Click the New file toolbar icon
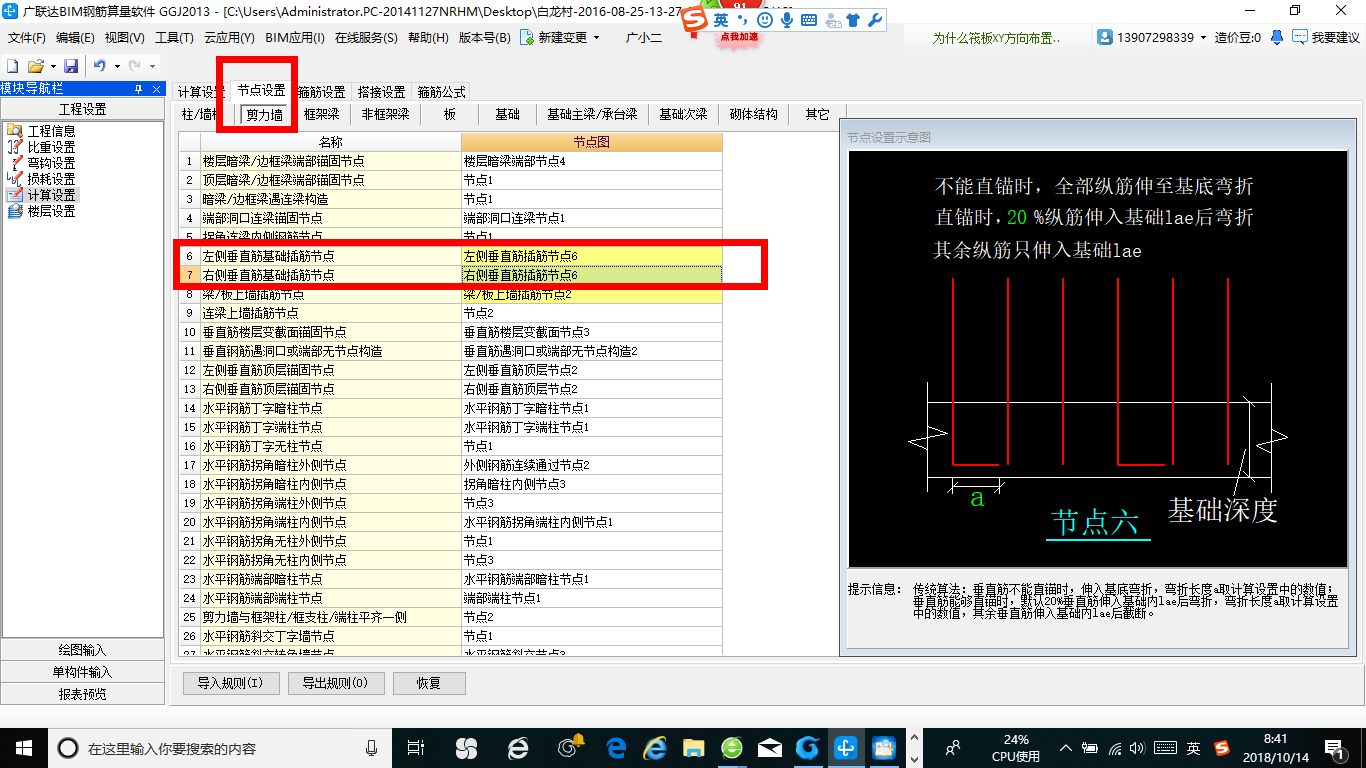The height and width of the screenshot is (768, 1366). click(13, 66)
